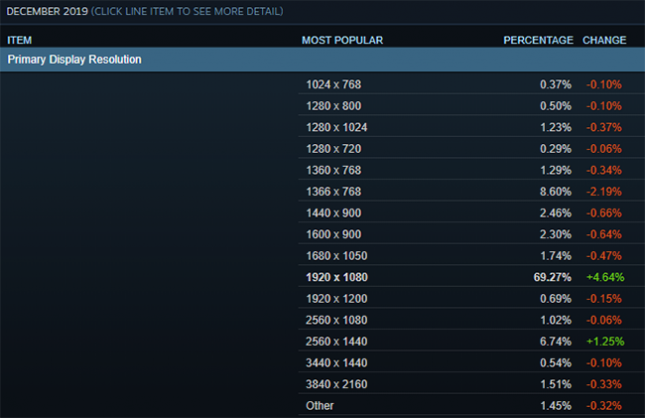The image size is (645, 418).
Task: Click the MOST POPULAR column header
Action: coord(342,40)
